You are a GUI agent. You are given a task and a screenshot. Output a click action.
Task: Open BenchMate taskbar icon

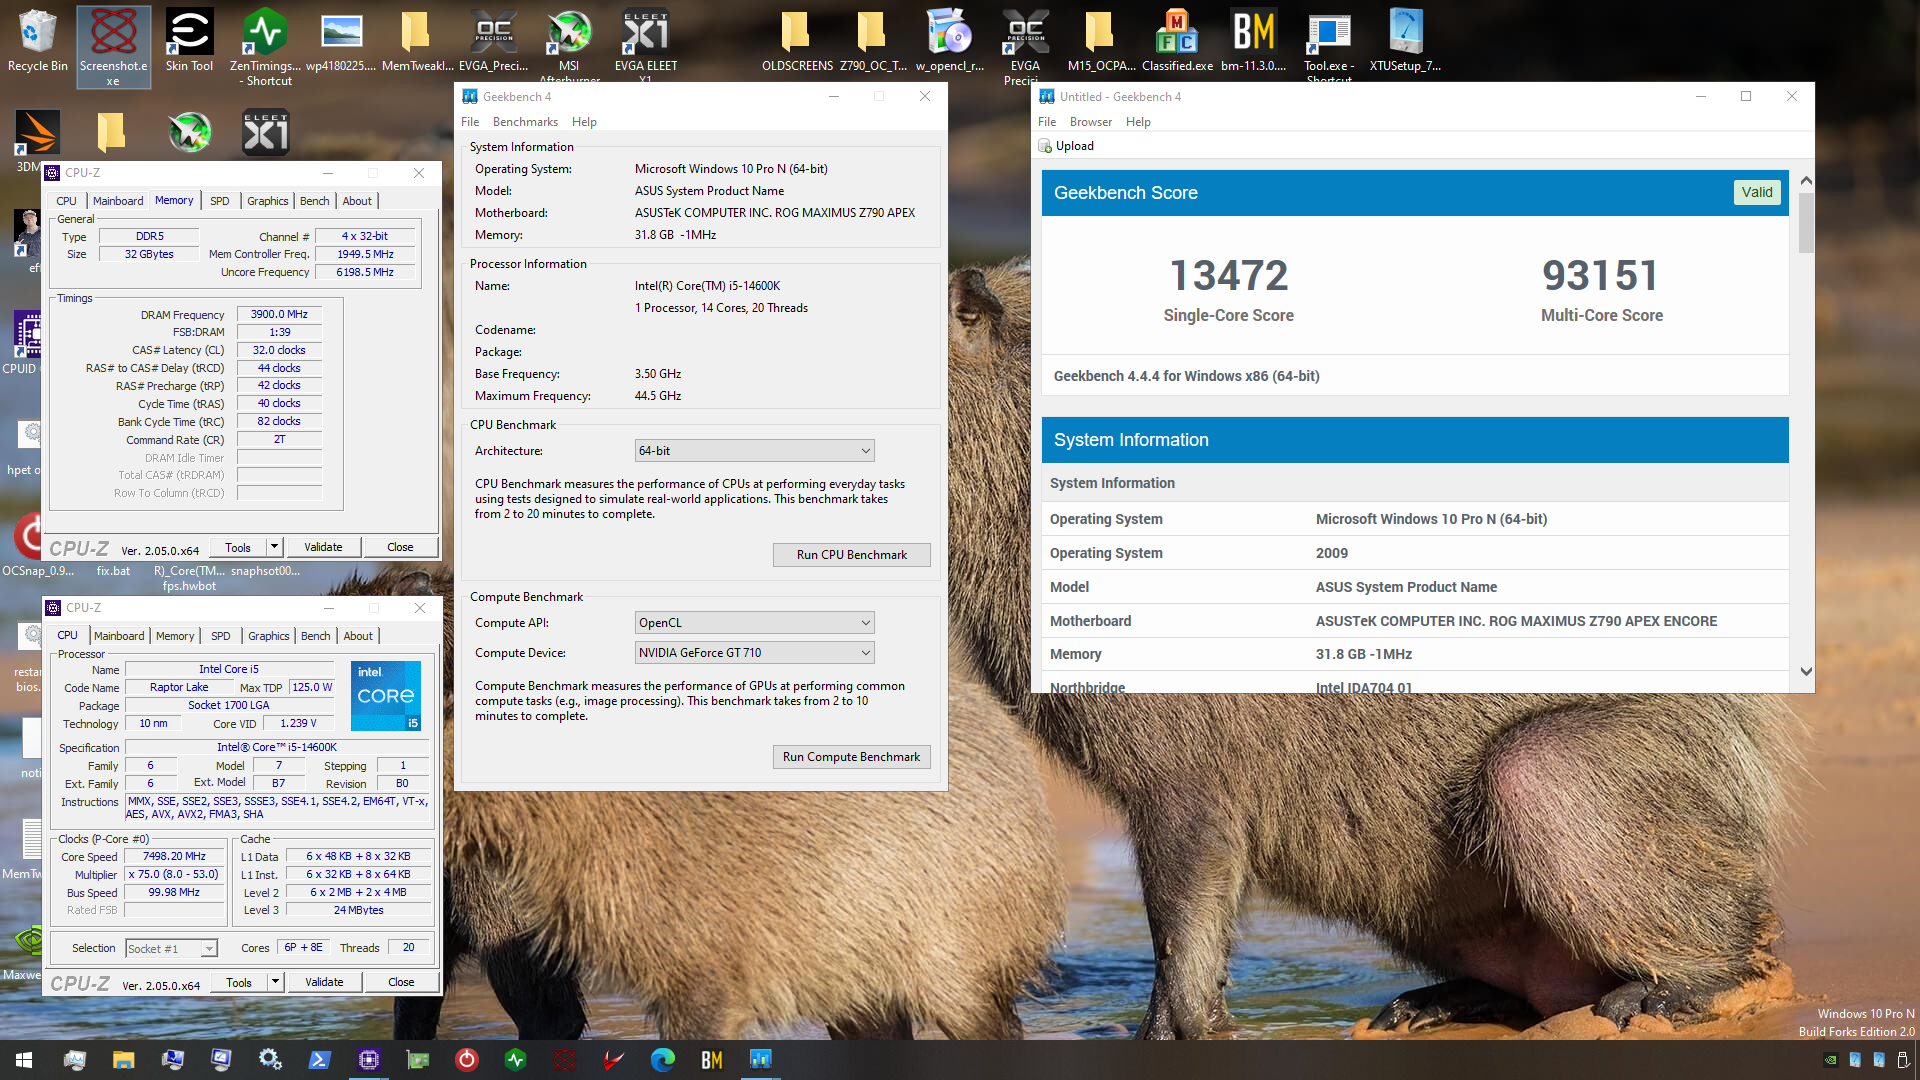711,1060
